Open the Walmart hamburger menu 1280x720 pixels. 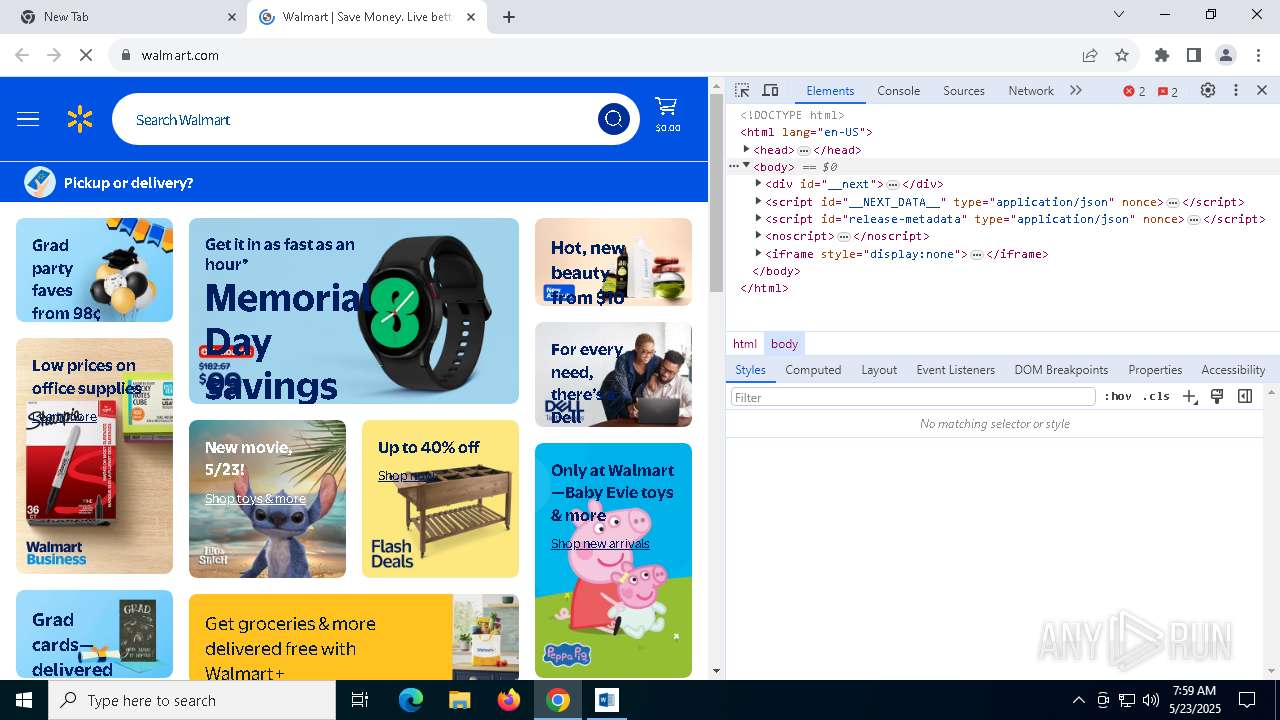coord(28,120)
